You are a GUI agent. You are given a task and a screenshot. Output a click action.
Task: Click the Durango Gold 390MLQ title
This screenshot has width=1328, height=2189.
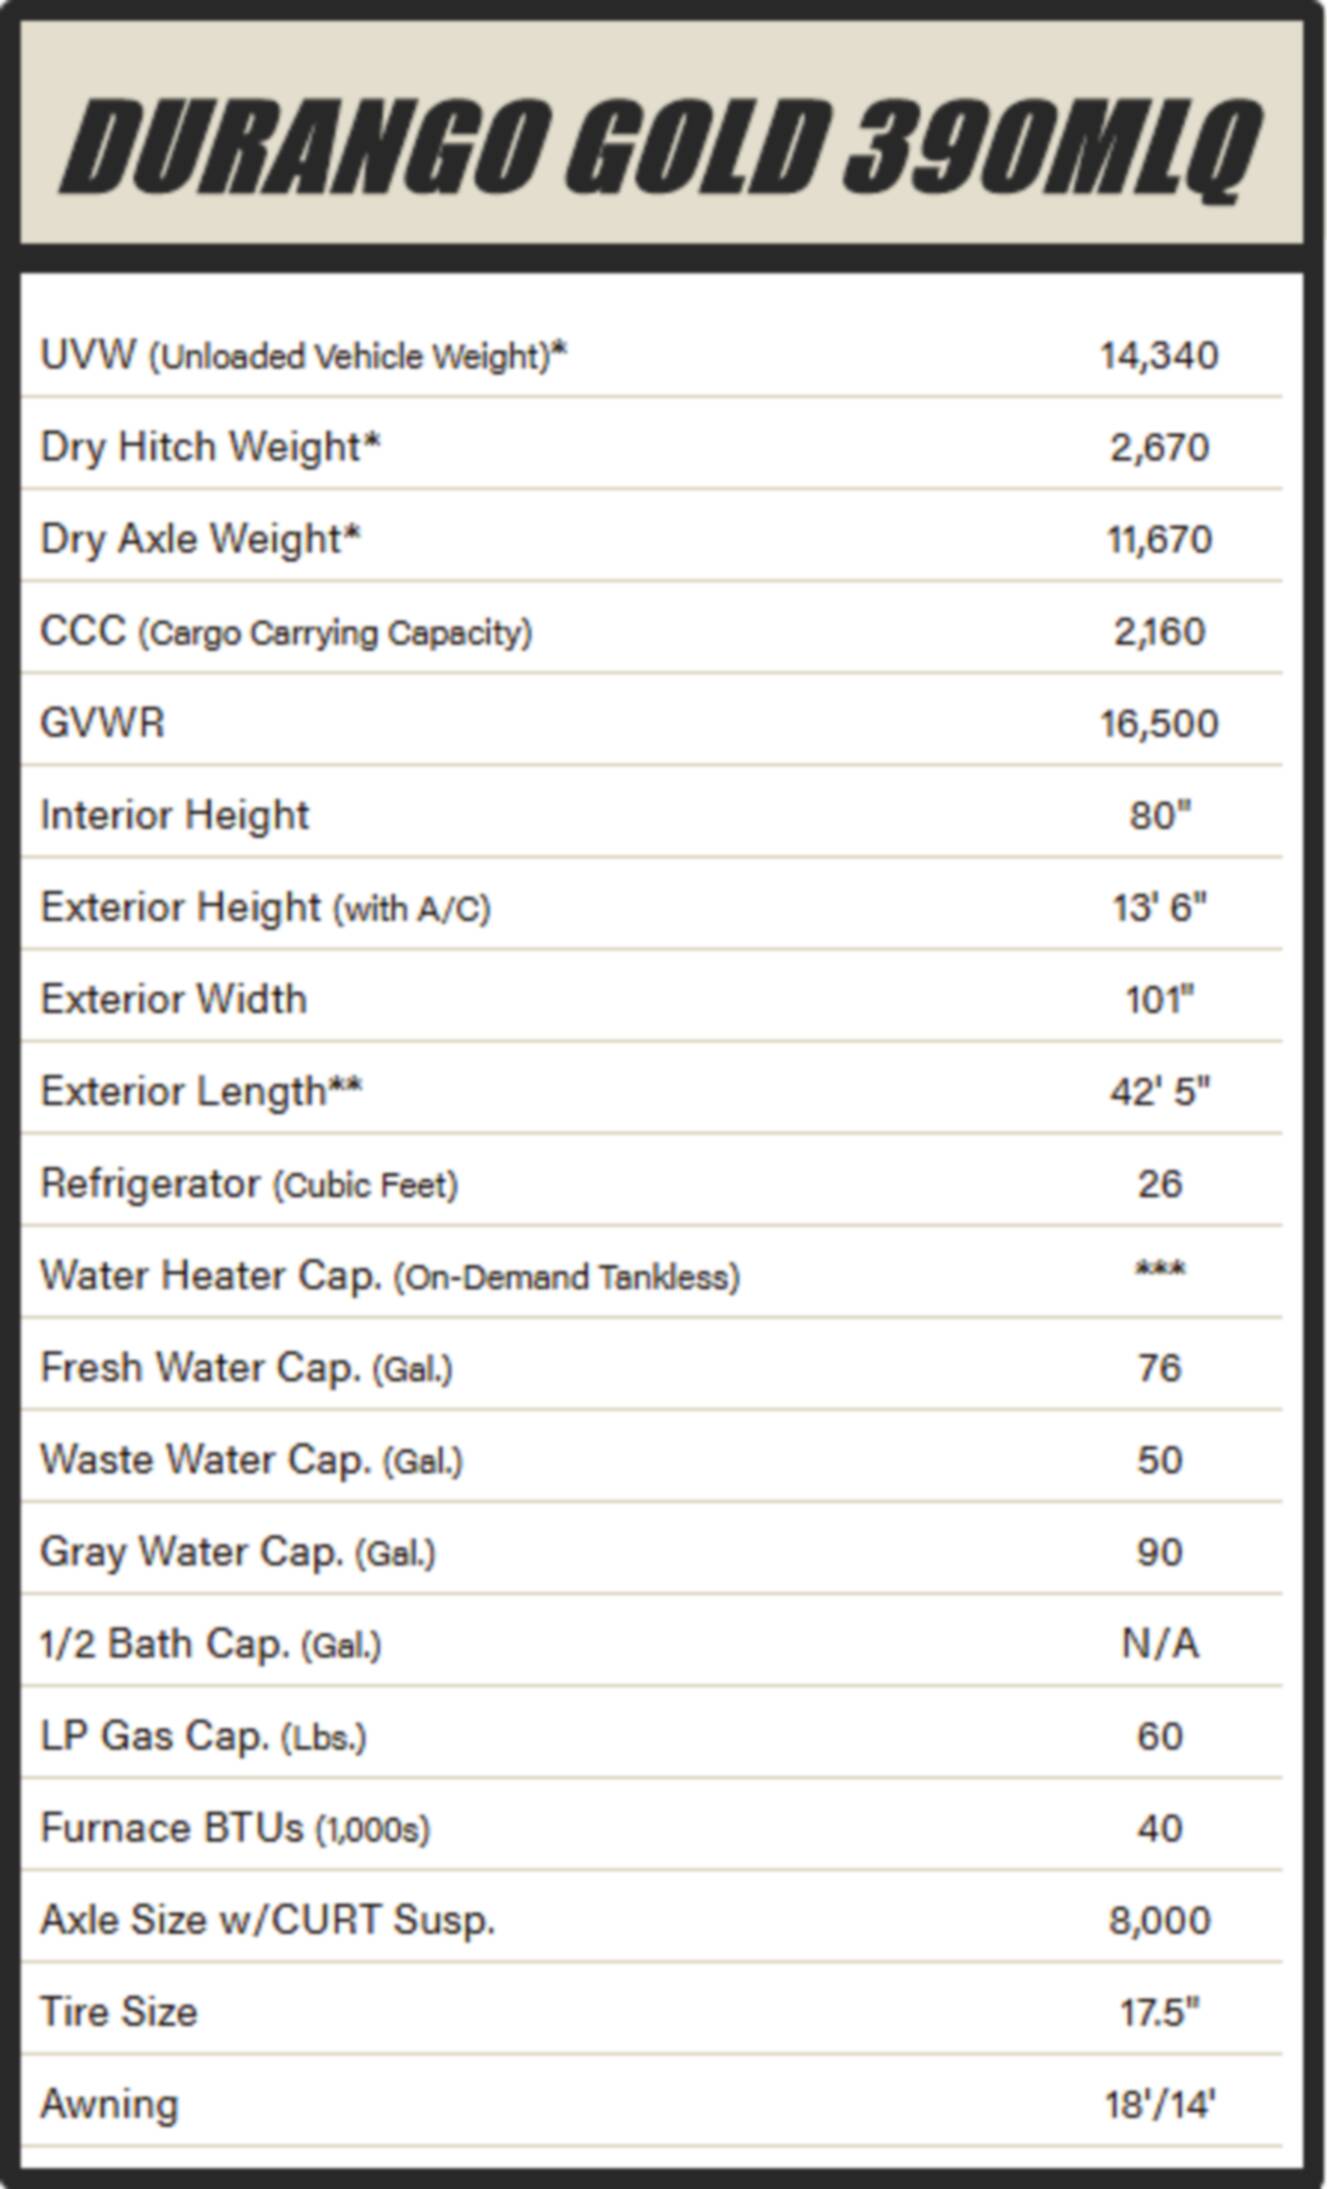[x=661, y=145]
